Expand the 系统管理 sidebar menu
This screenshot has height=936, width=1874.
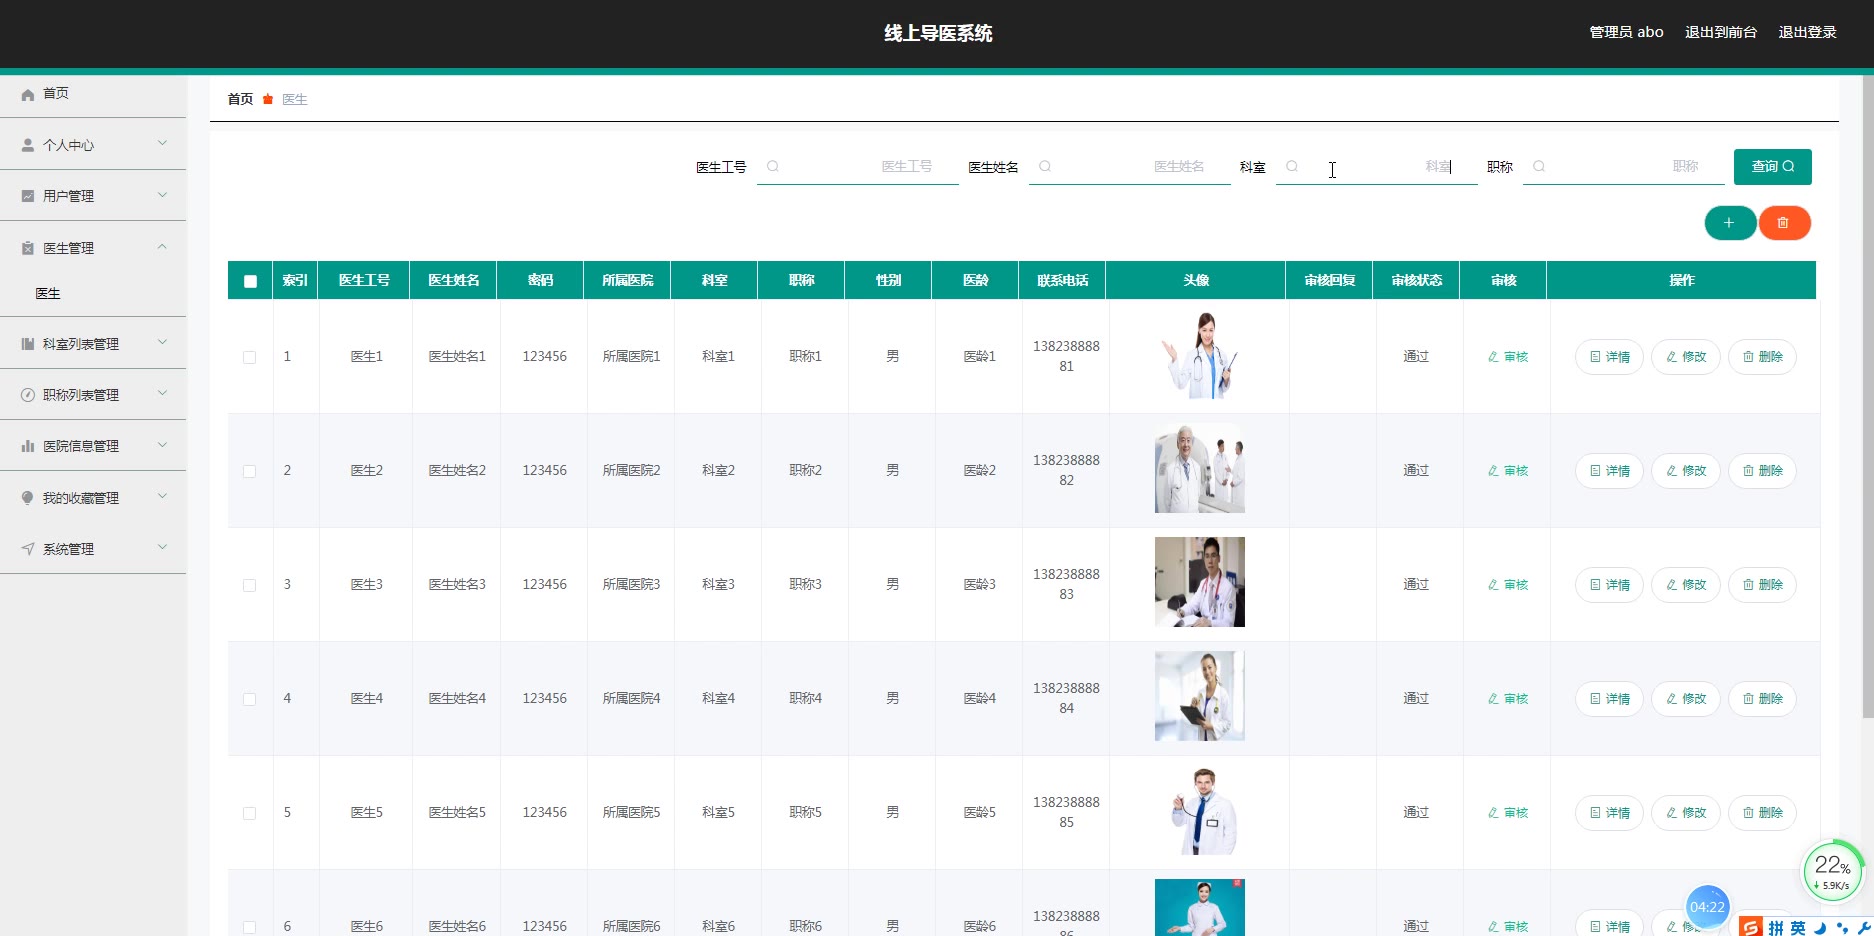(x=93, y=549)
